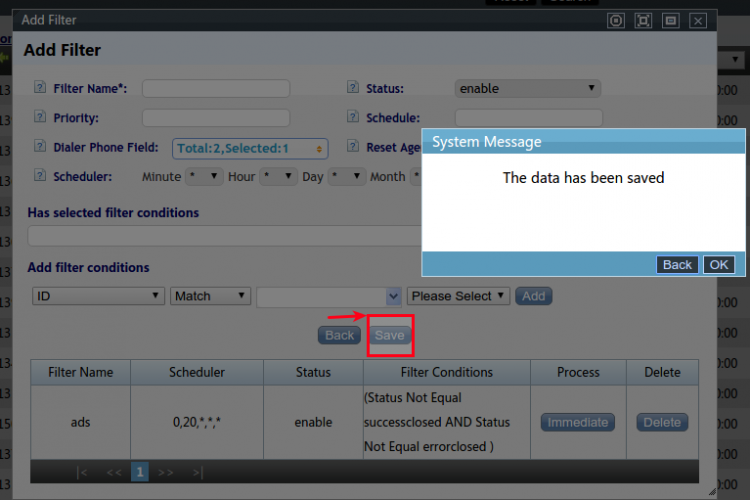Image resolution: width=750 pixels, height=500 pixels.
Task: Click the Filter Name text field
Action: (215, 89)
